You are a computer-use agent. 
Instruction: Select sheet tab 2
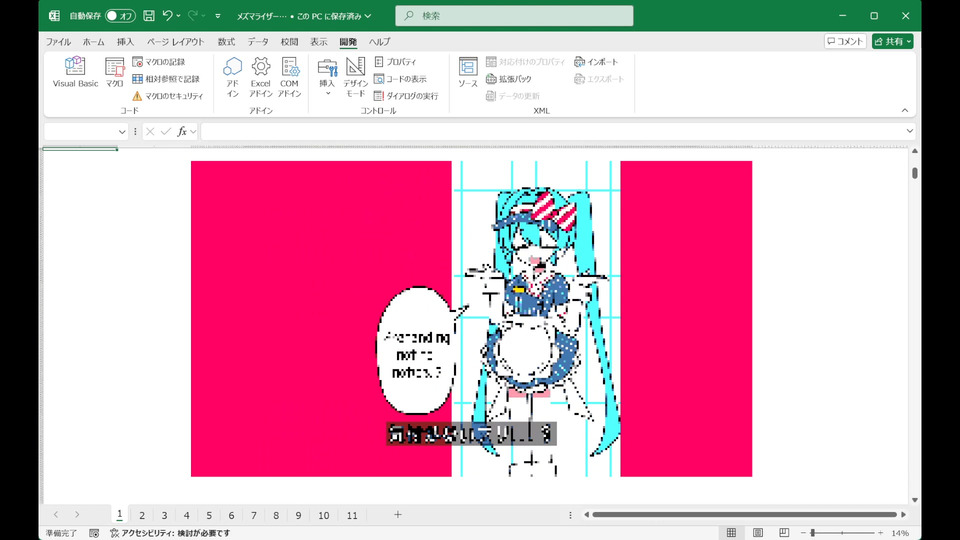tap(142, 516)
